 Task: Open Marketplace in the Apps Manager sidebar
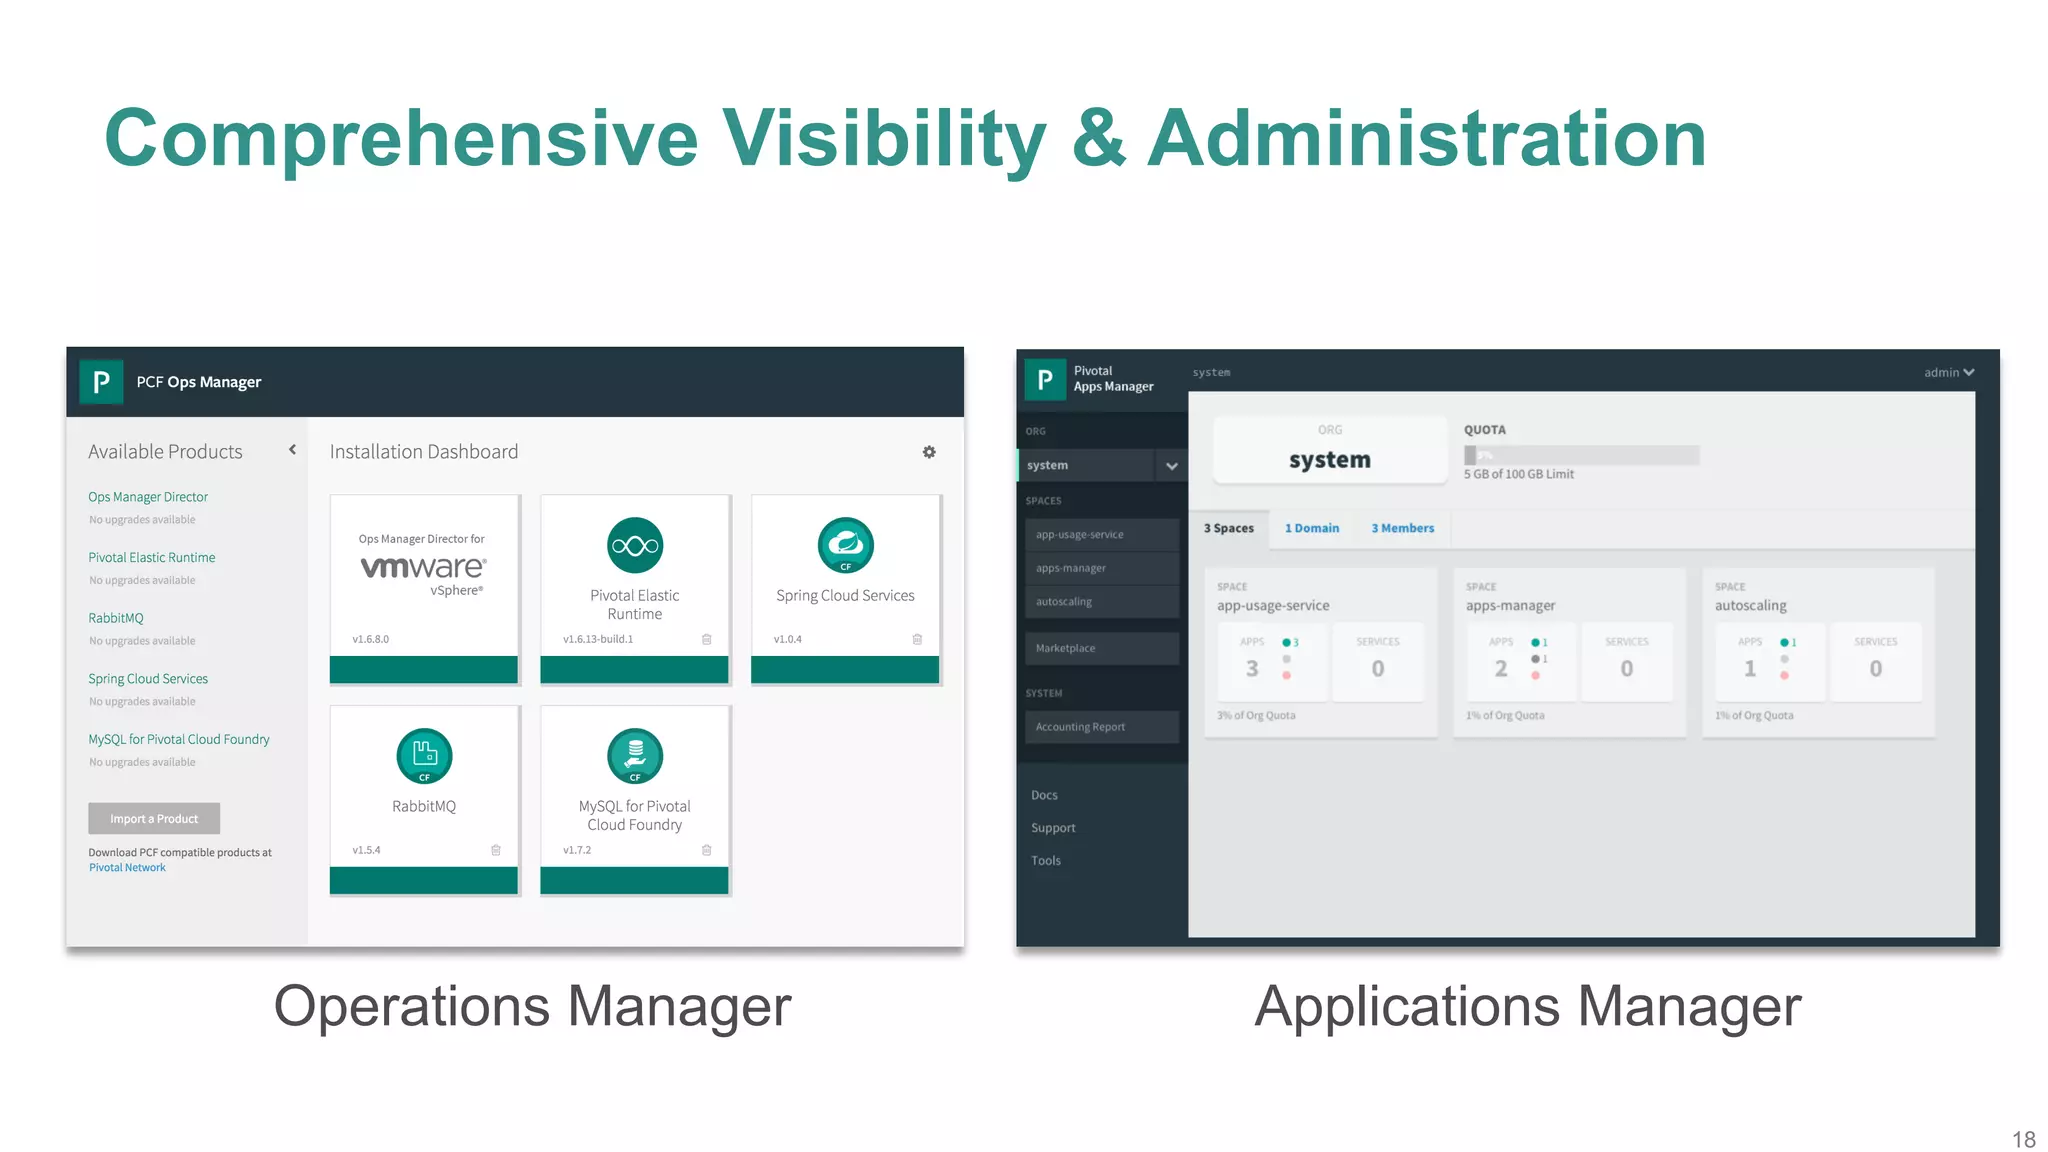1101,648
